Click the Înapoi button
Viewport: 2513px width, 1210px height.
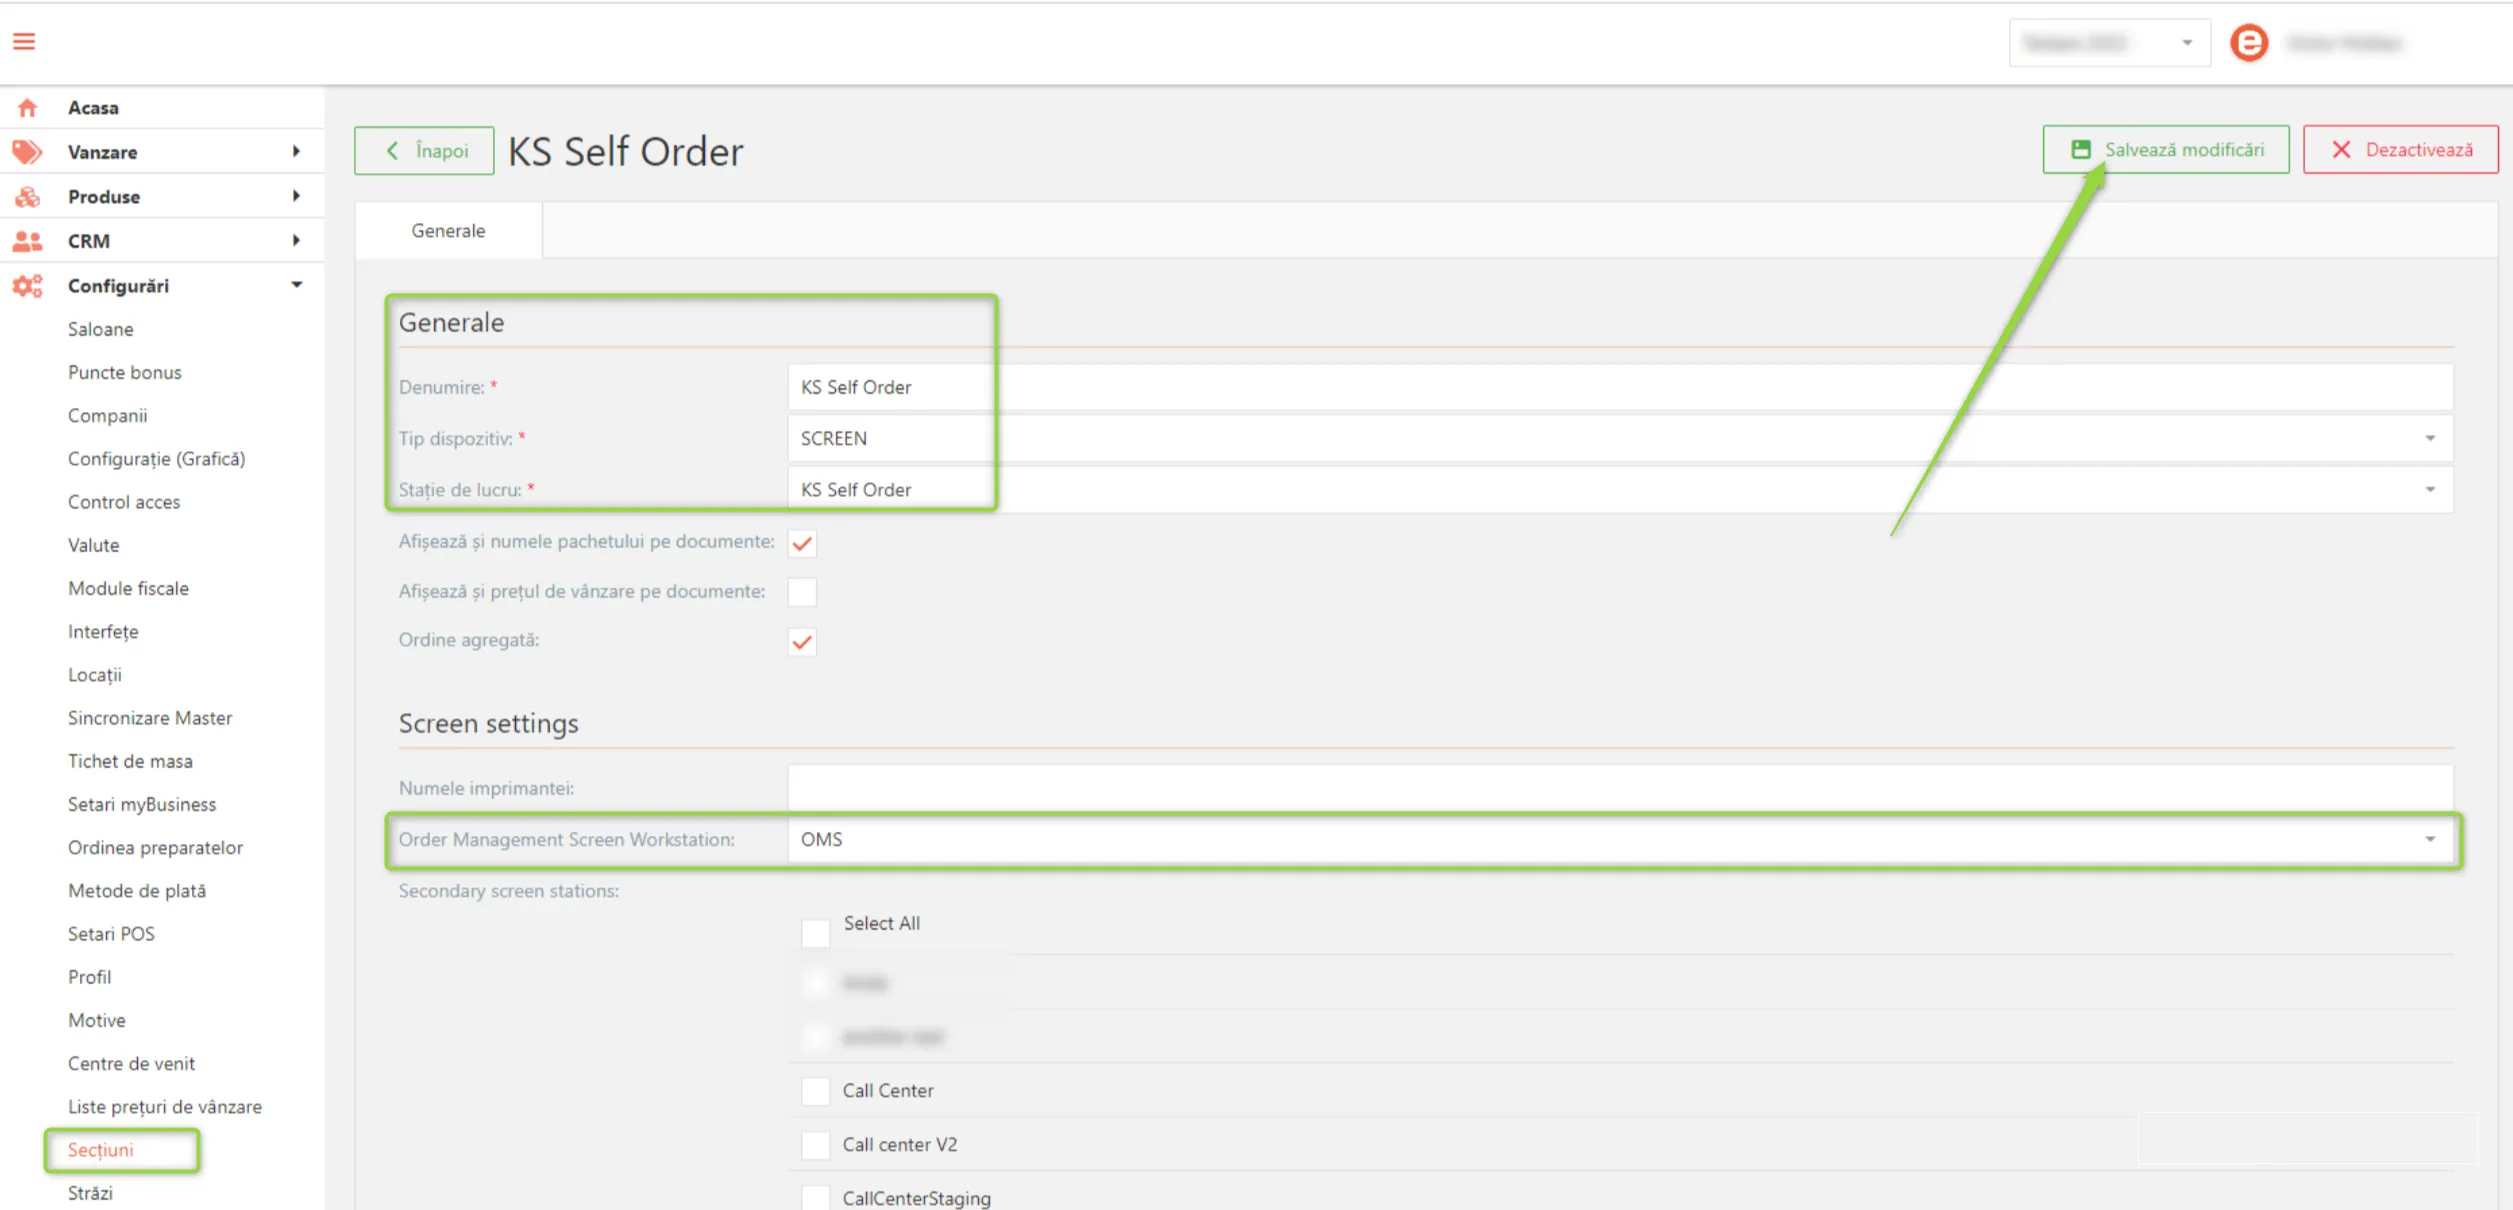[424, 150]
